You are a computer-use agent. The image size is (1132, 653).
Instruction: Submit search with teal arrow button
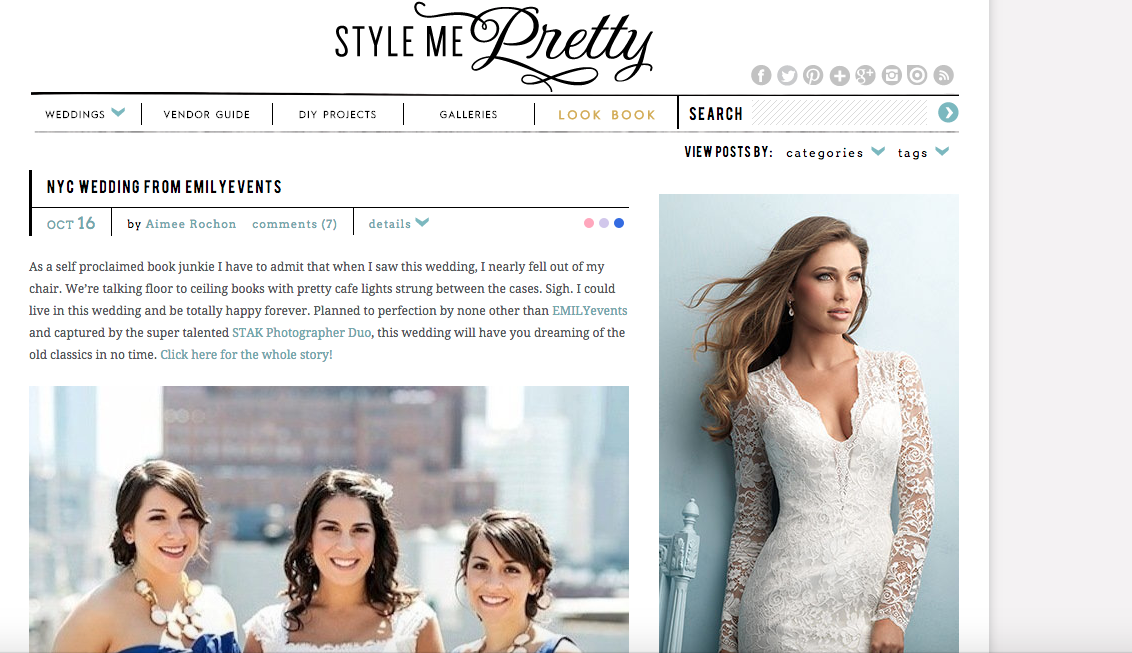948,113
